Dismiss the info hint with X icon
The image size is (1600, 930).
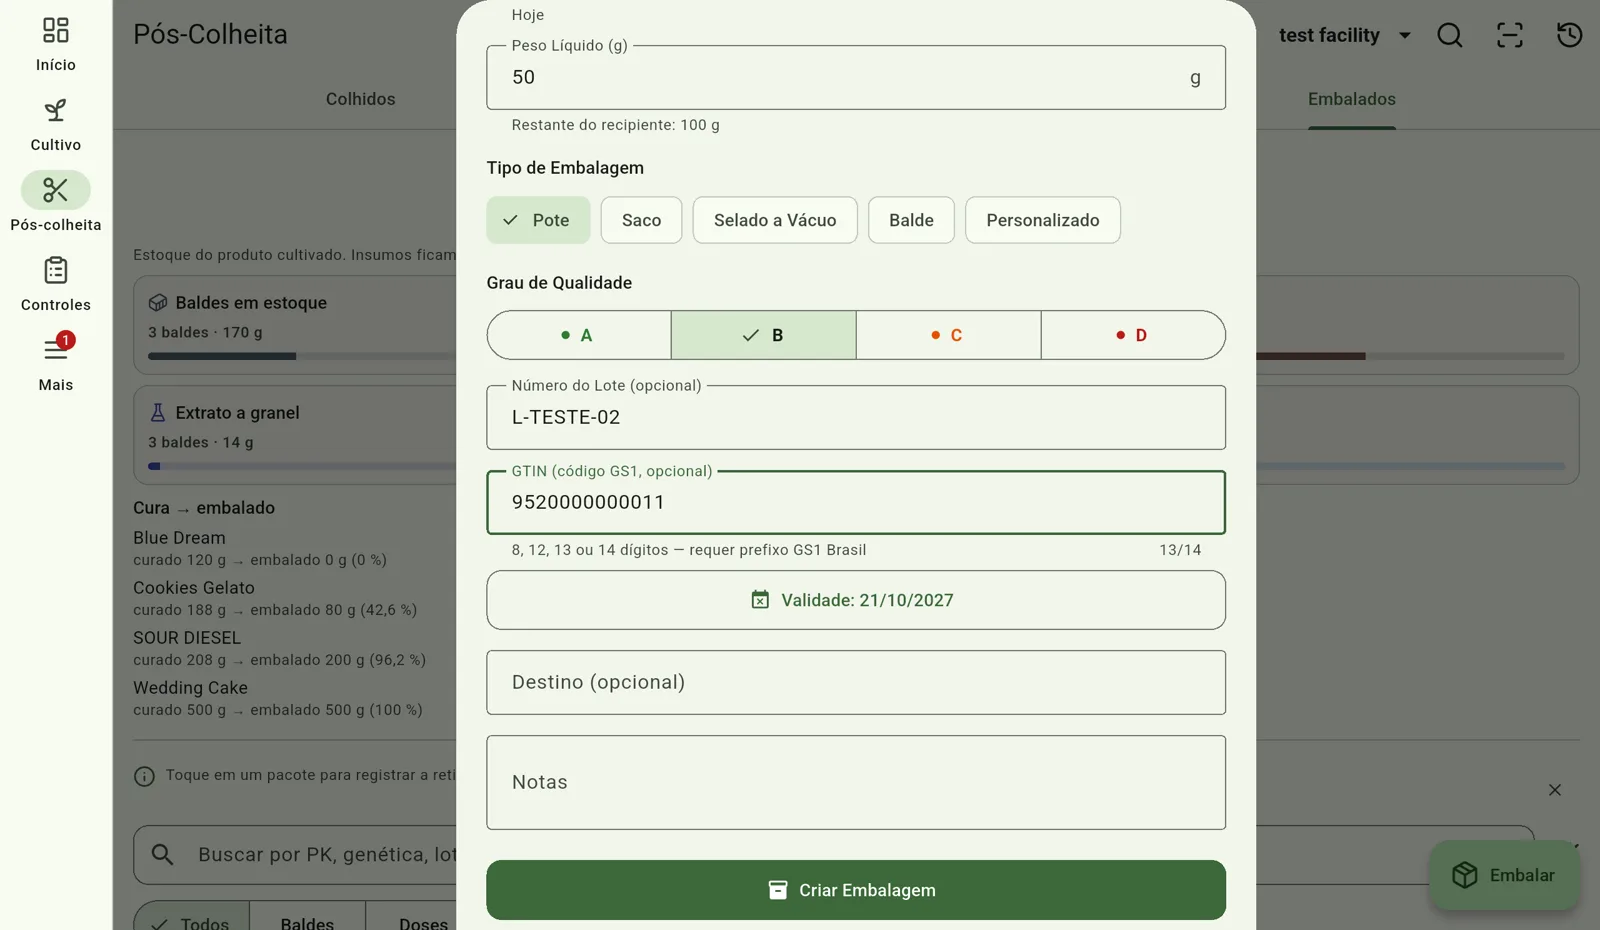point(1555,790)
